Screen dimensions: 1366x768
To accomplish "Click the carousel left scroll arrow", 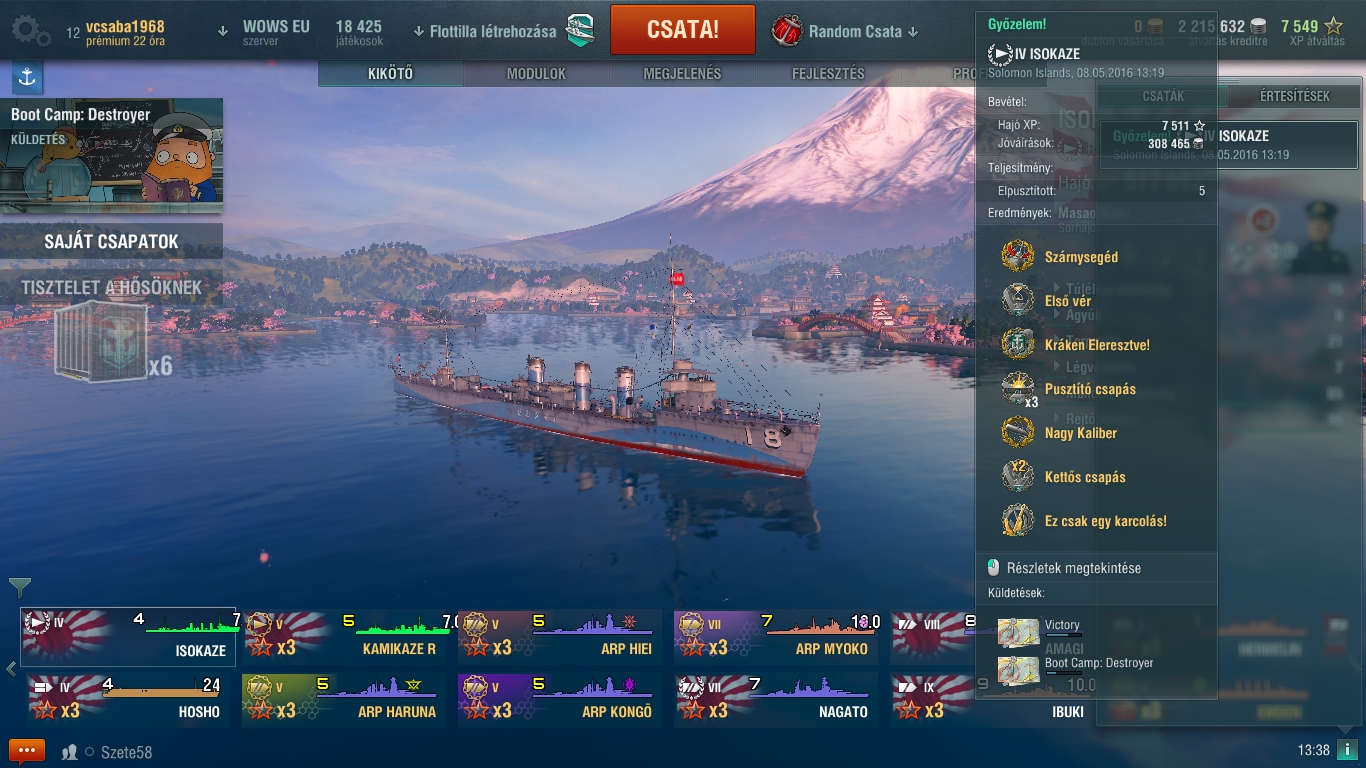I will click(11, 668).
